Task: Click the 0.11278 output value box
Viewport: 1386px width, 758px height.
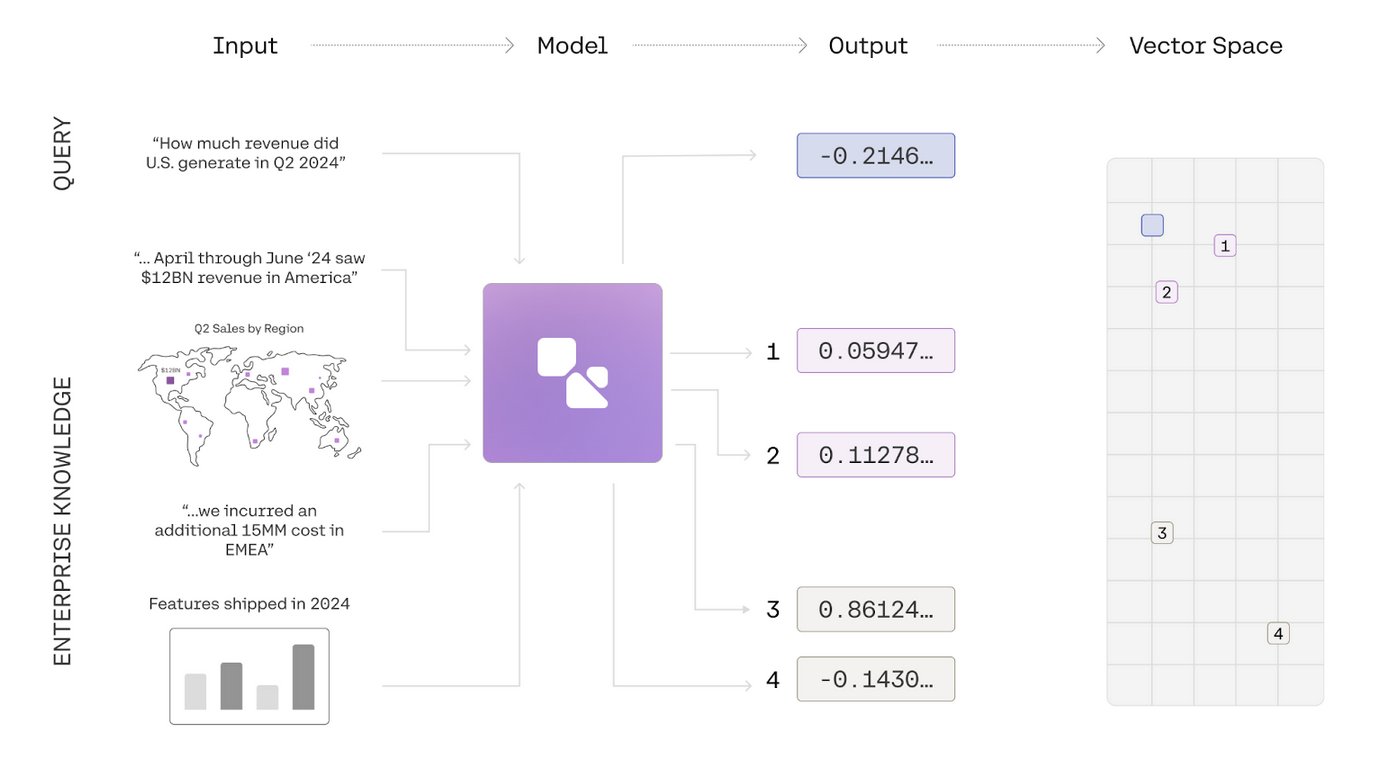Action: pos(875,455)
